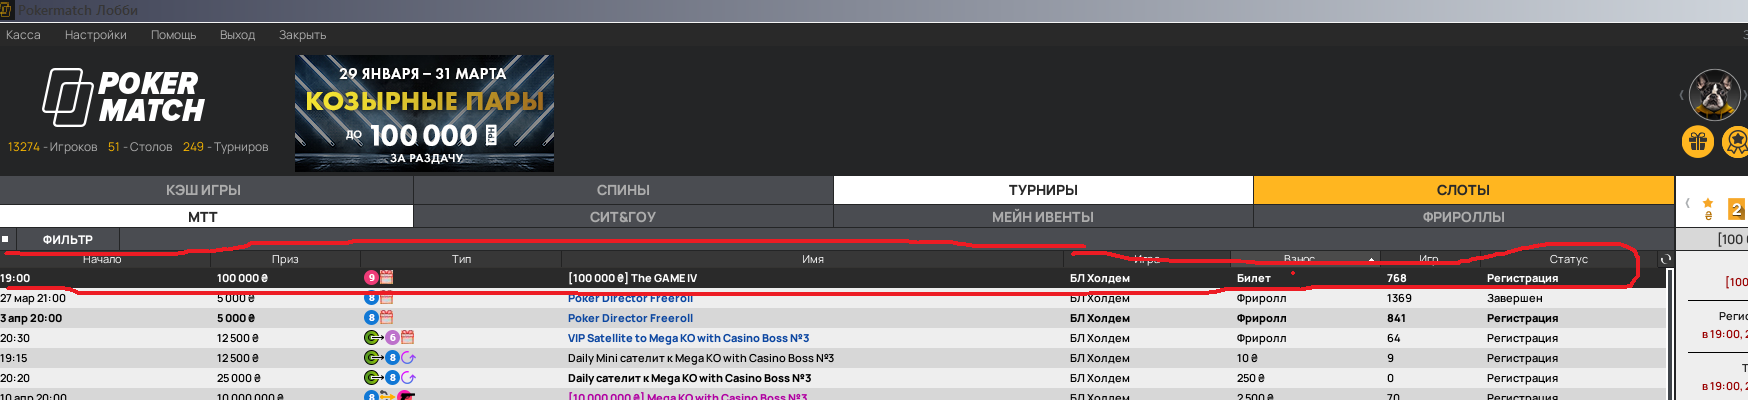The image size is (1748, 400).
Task: Open the ФРИРОЛЛЫ sub-tab
Action: pos(1463,217)
